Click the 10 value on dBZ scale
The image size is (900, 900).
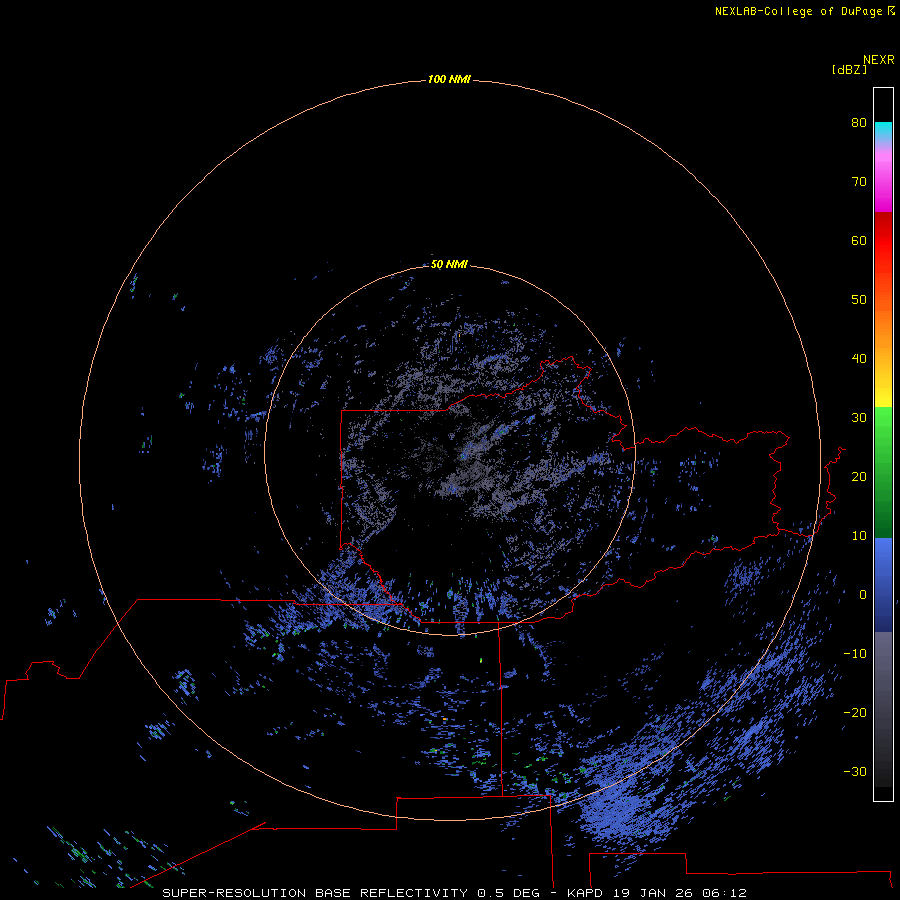(859, 536)
